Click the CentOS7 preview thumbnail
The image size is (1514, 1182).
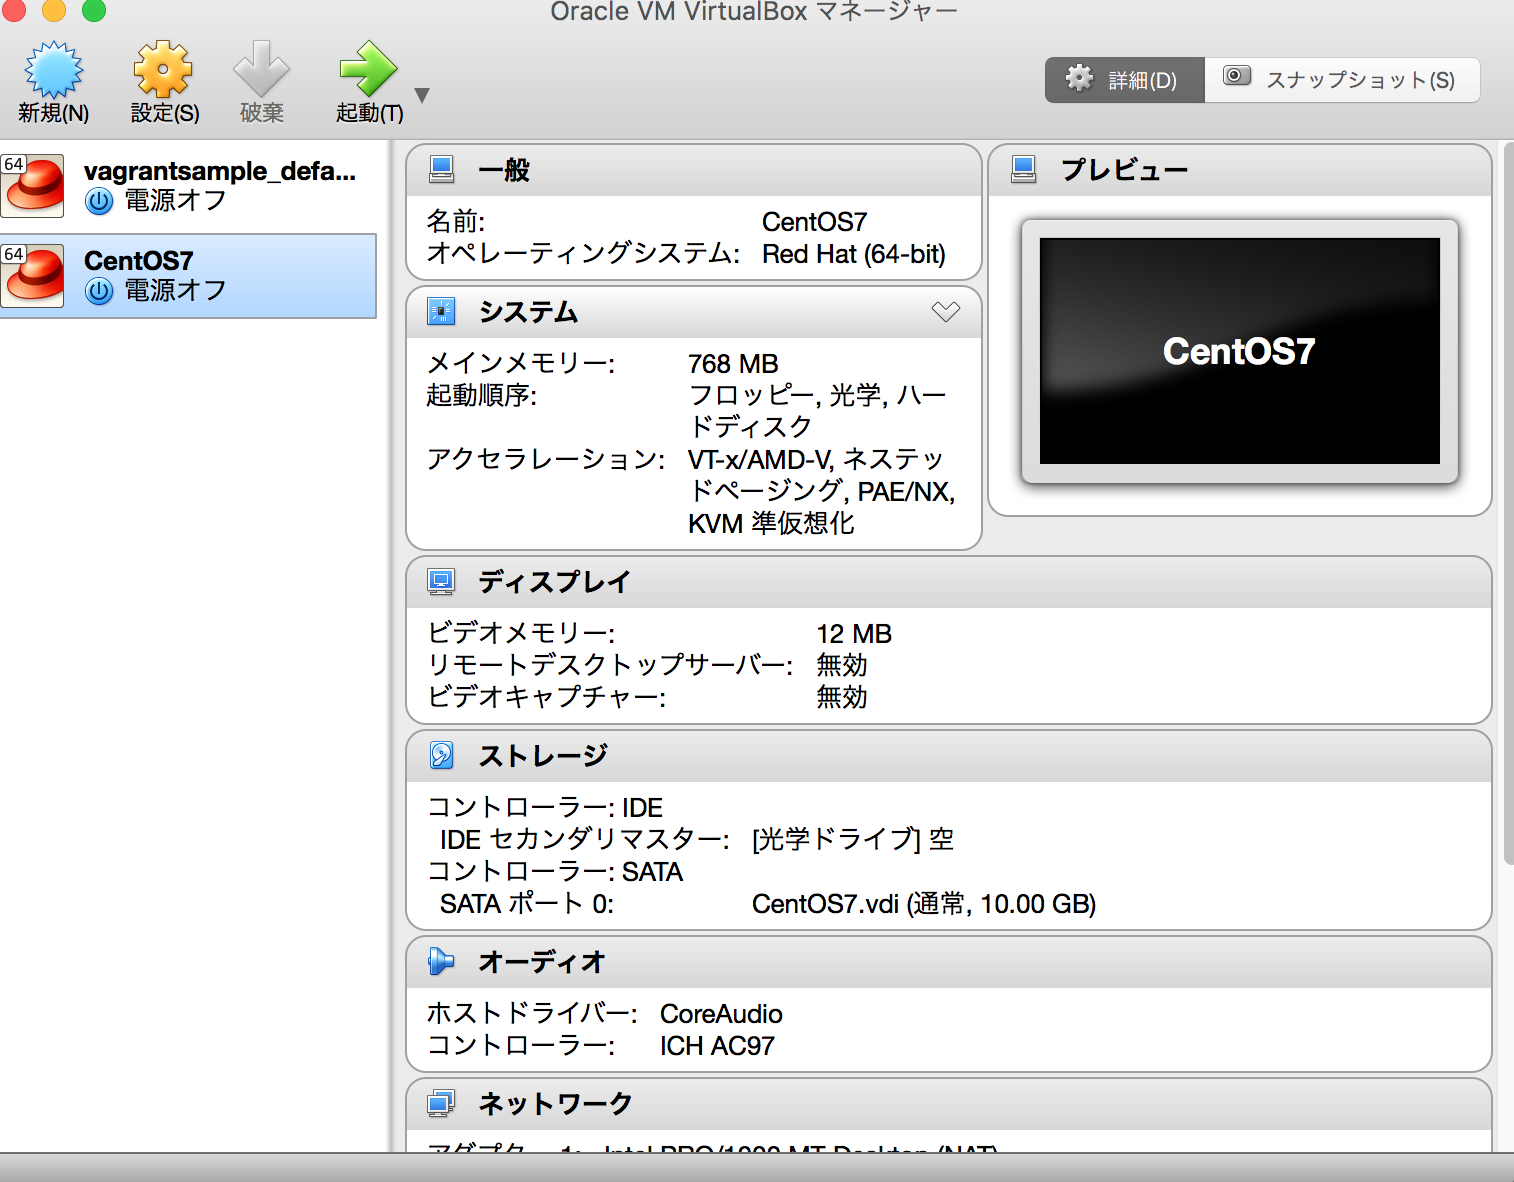1238,351
